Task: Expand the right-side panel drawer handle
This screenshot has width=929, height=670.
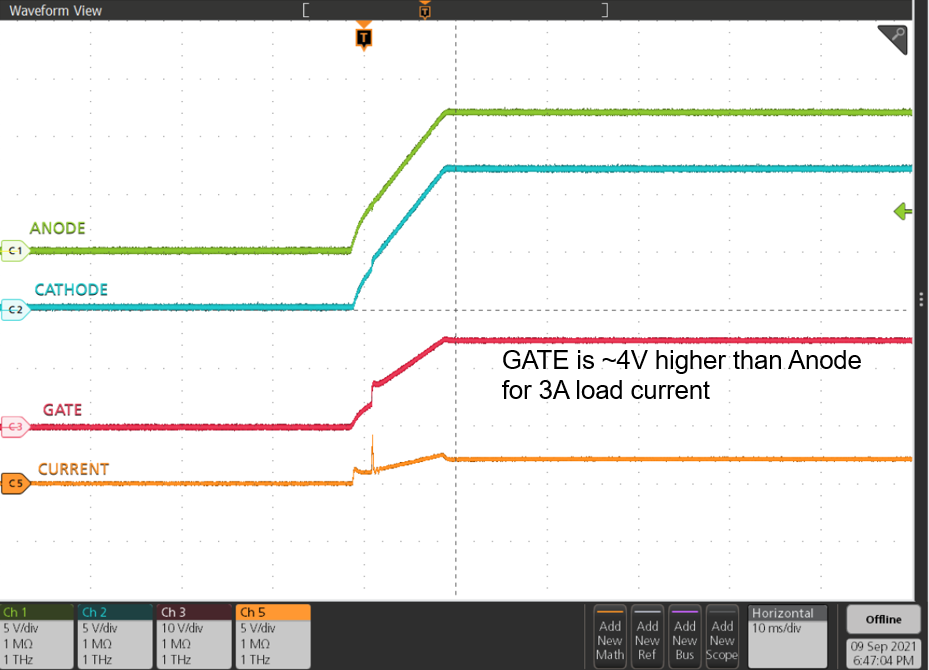Action: 921,296
